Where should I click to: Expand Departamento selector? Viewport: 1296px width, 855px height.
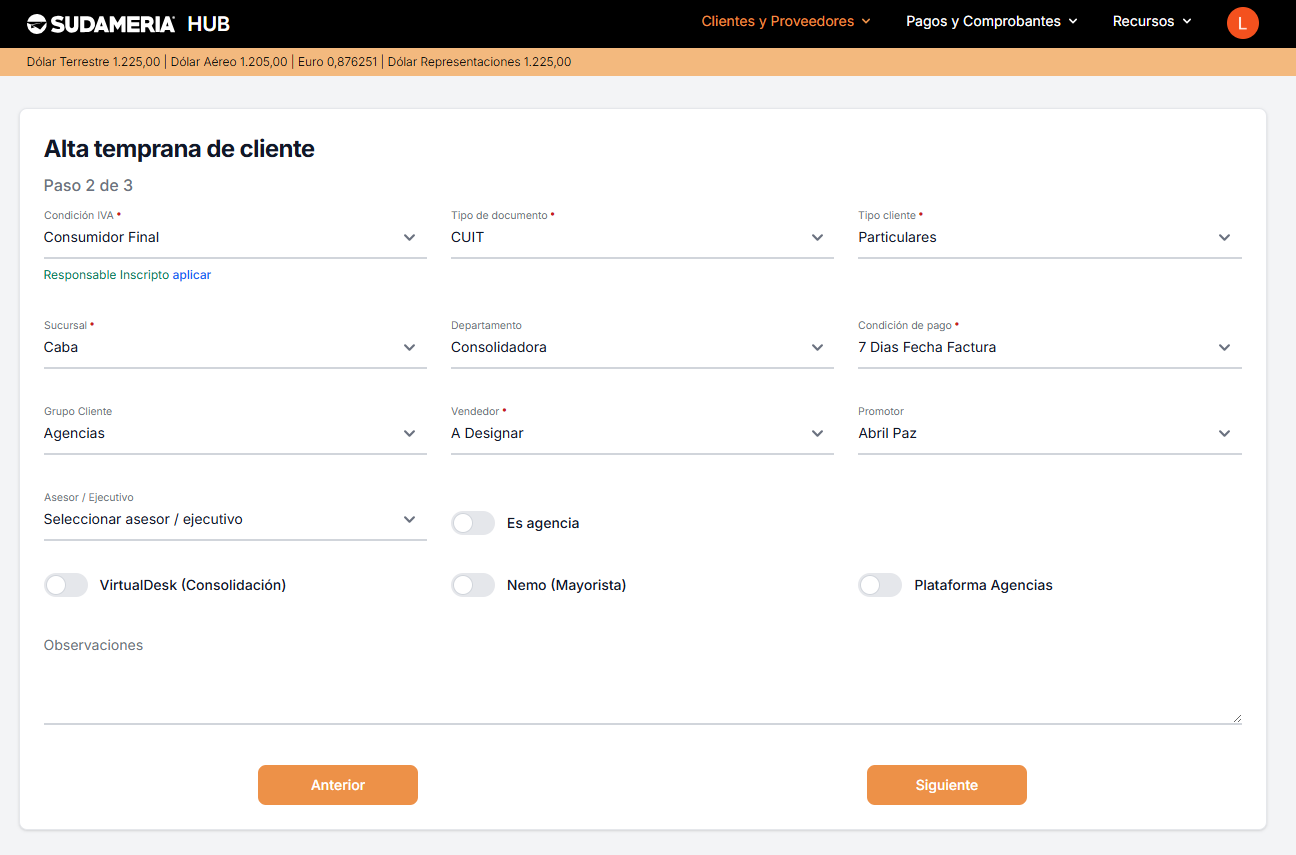pyautogui.click(x=642, y=348)
